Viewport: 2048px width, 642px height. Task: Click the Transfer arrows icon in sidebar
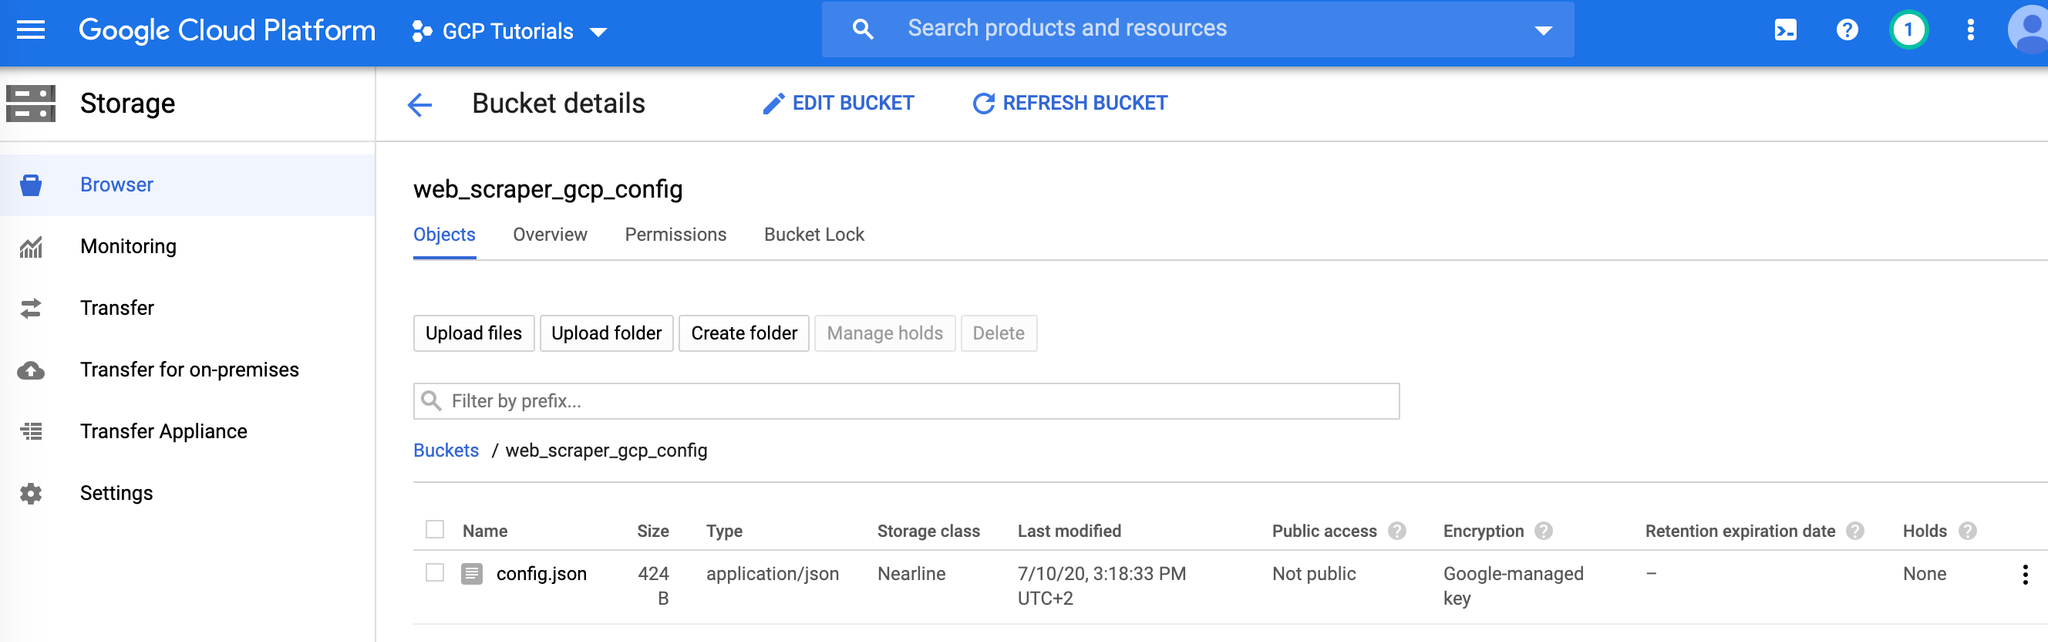31,308
